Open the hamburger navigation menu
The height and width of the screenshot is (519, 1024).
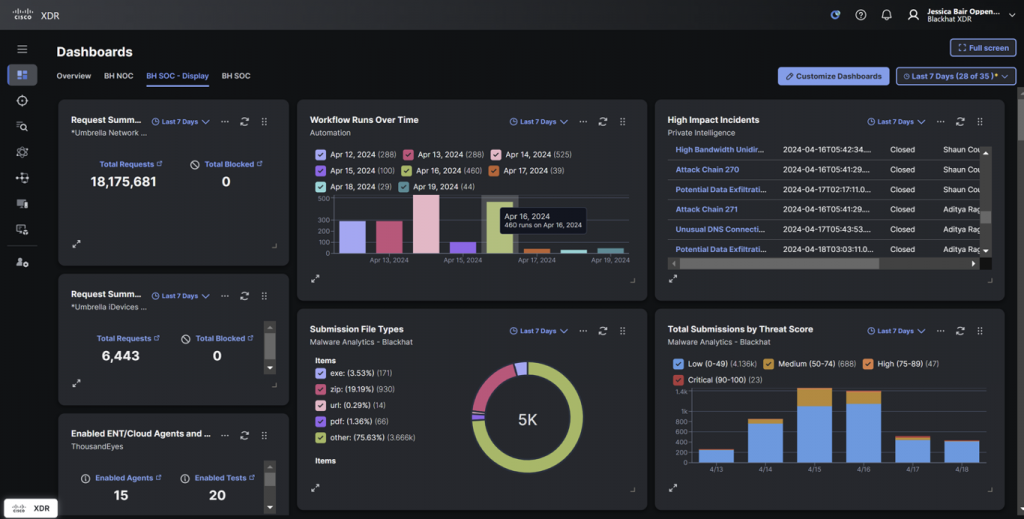22,49
